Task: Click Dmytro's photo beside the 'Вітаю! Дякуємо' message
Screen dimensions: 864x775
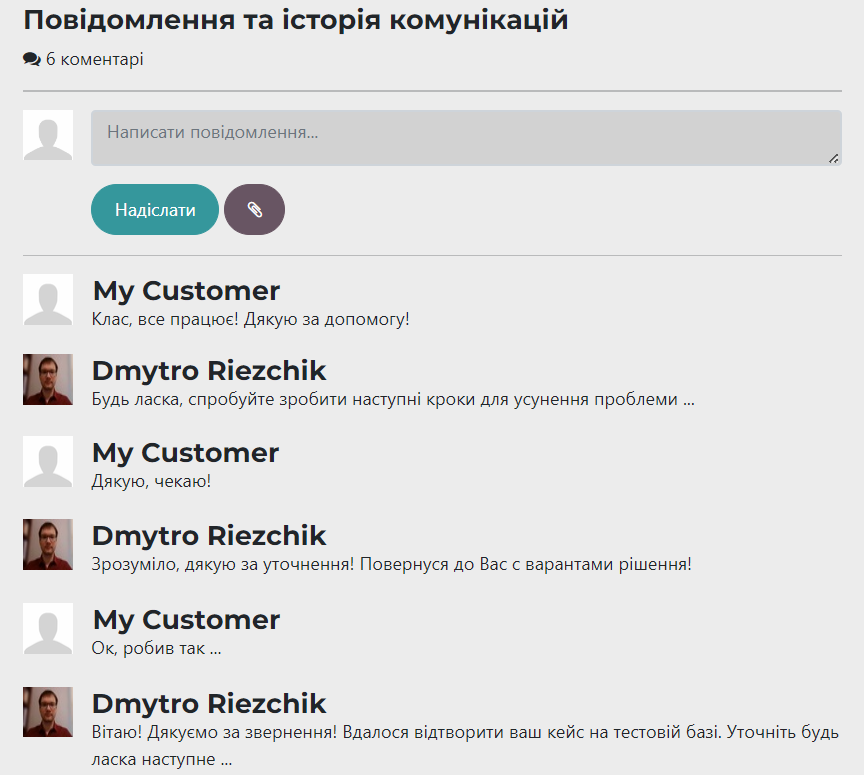Action: point(48,712)
